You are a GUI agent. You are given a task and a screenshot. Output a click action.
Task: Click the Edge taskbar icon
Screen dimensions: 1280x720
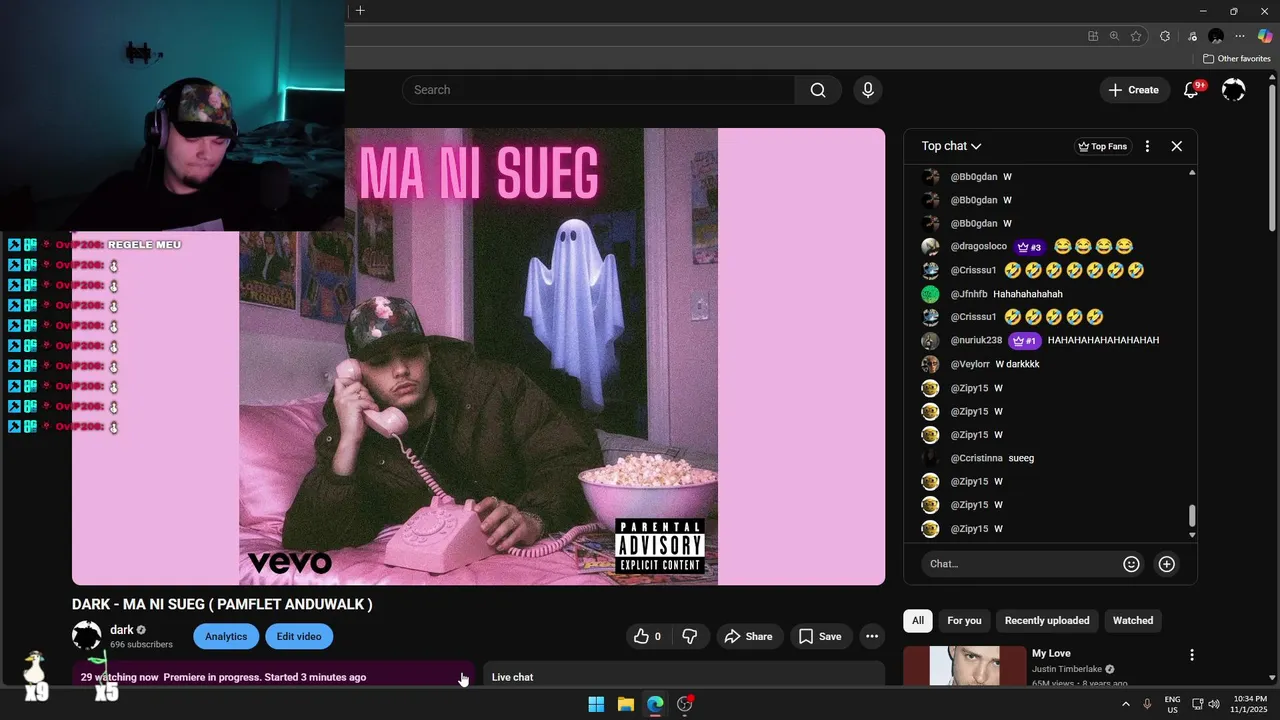coord(655,704)
